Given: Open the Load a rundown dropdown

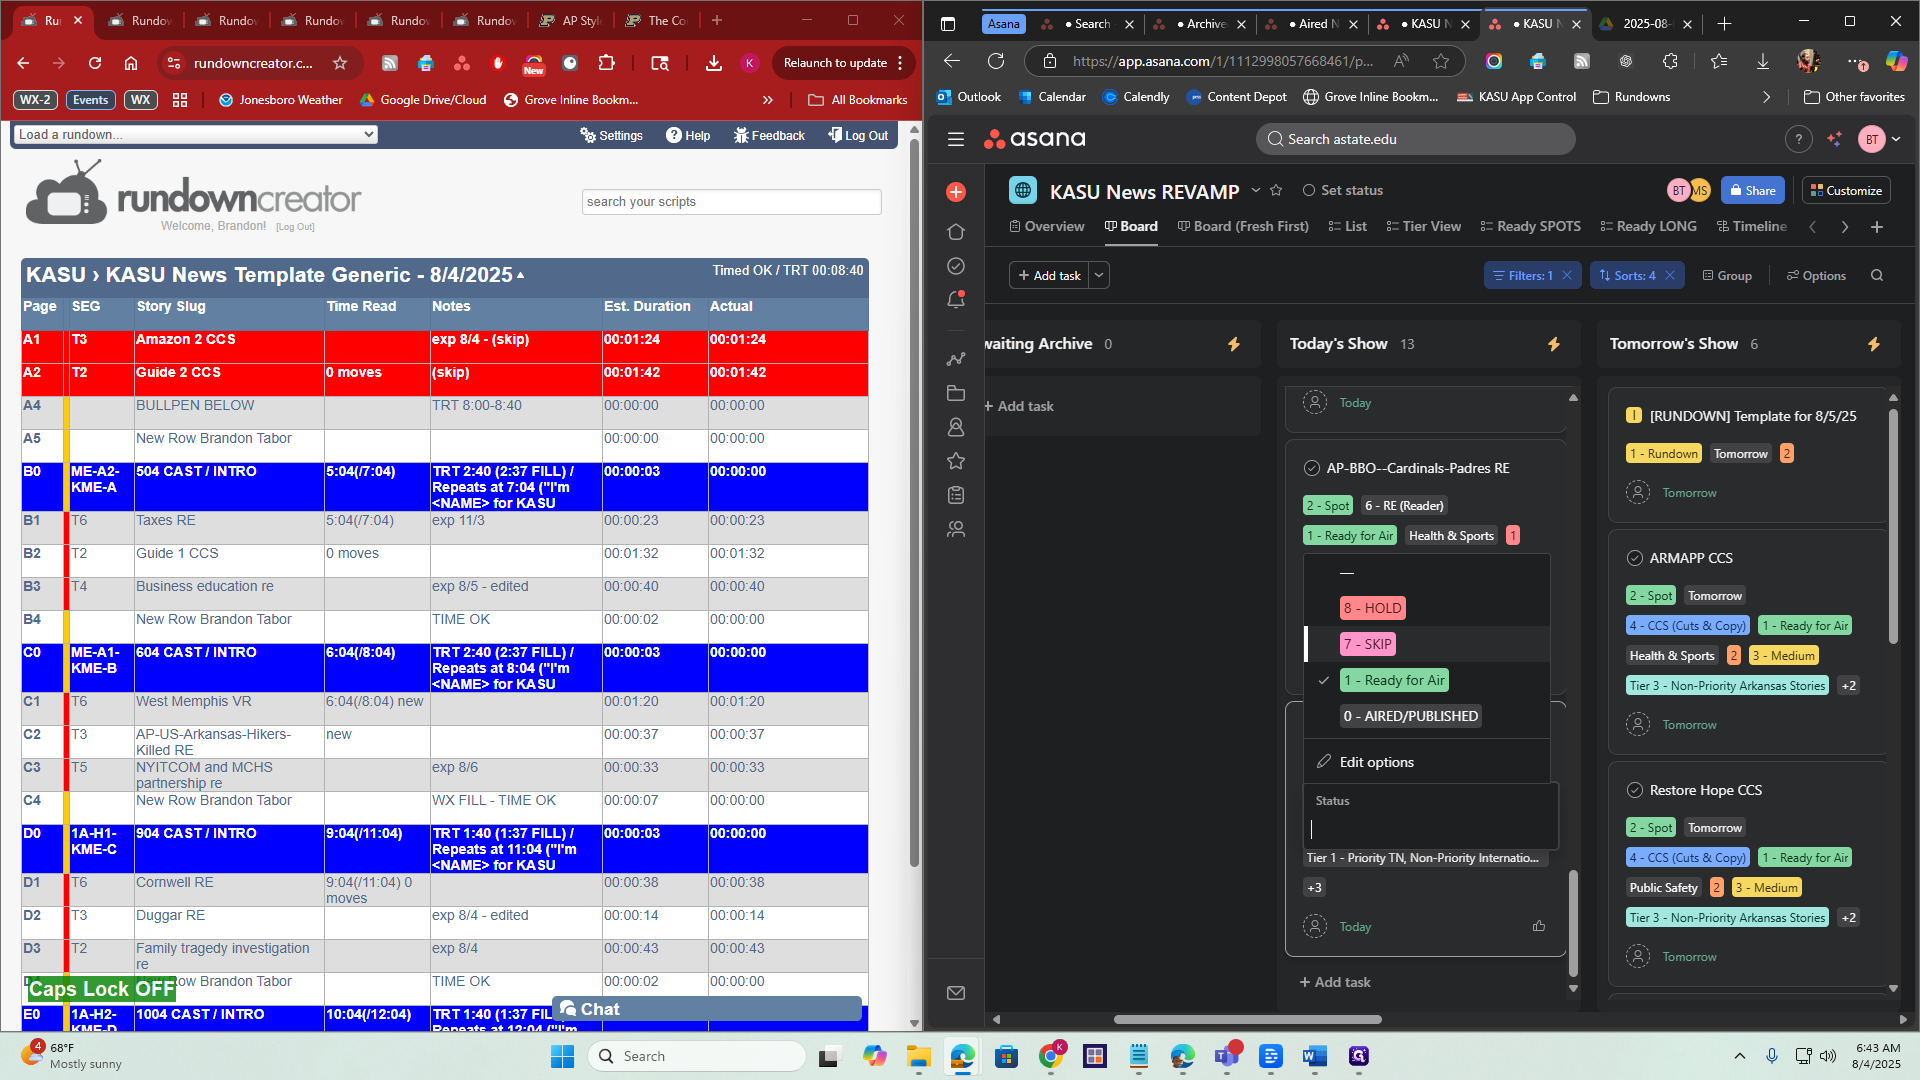Looking at the screenshot, I should tap(196, 135).
